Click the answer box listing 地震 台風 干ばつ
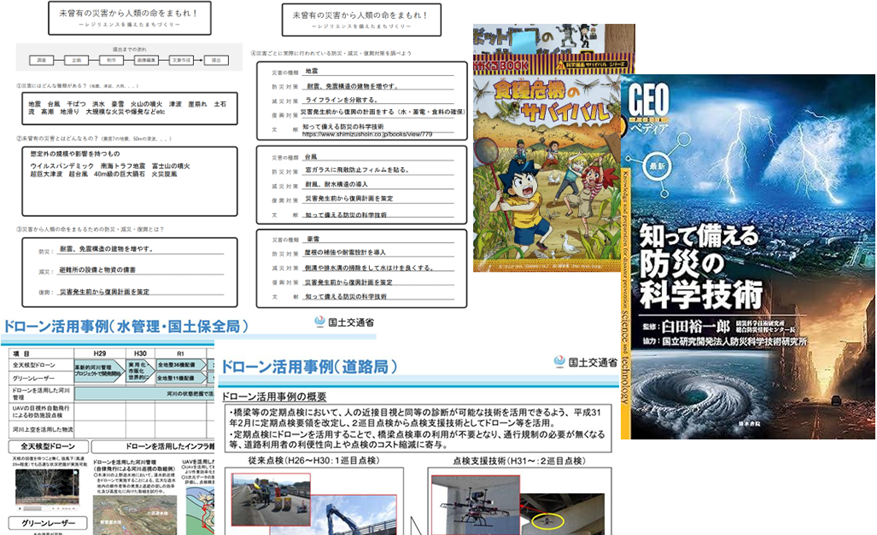This screenshot has width=877, height=535. [x=130, y=108]
